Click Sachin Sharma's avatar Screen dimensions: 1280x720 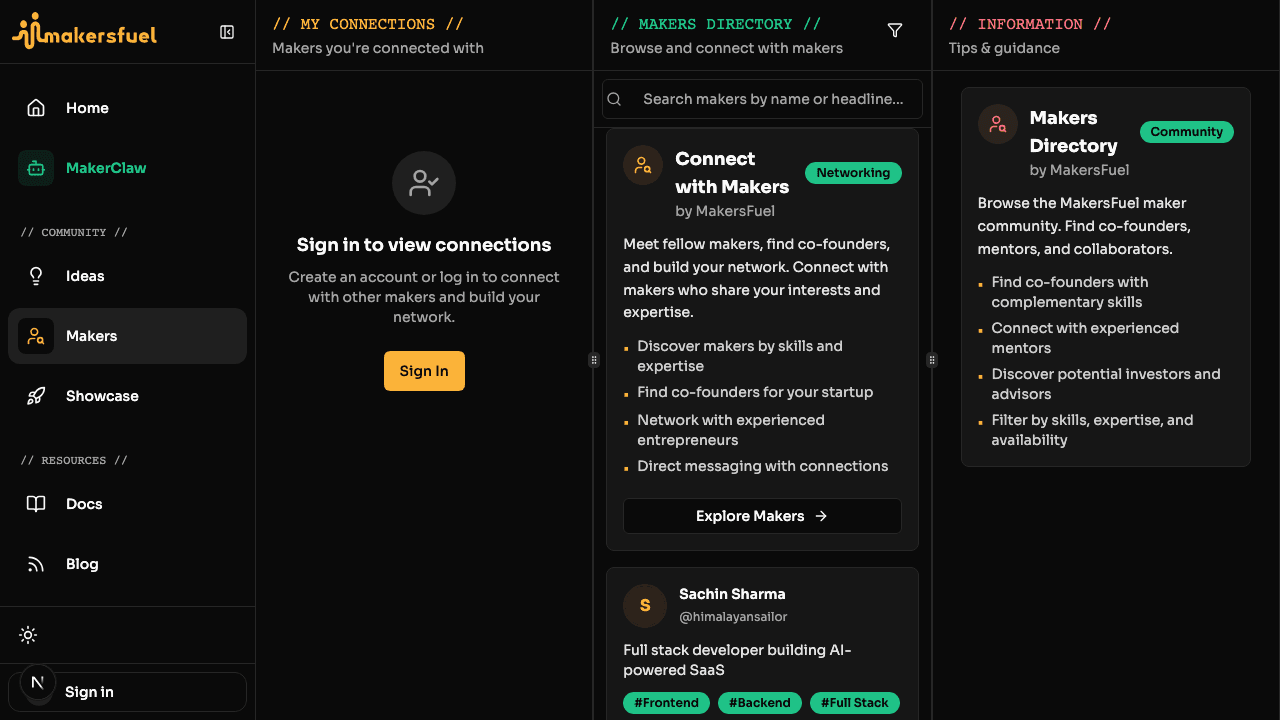[645, 605]
